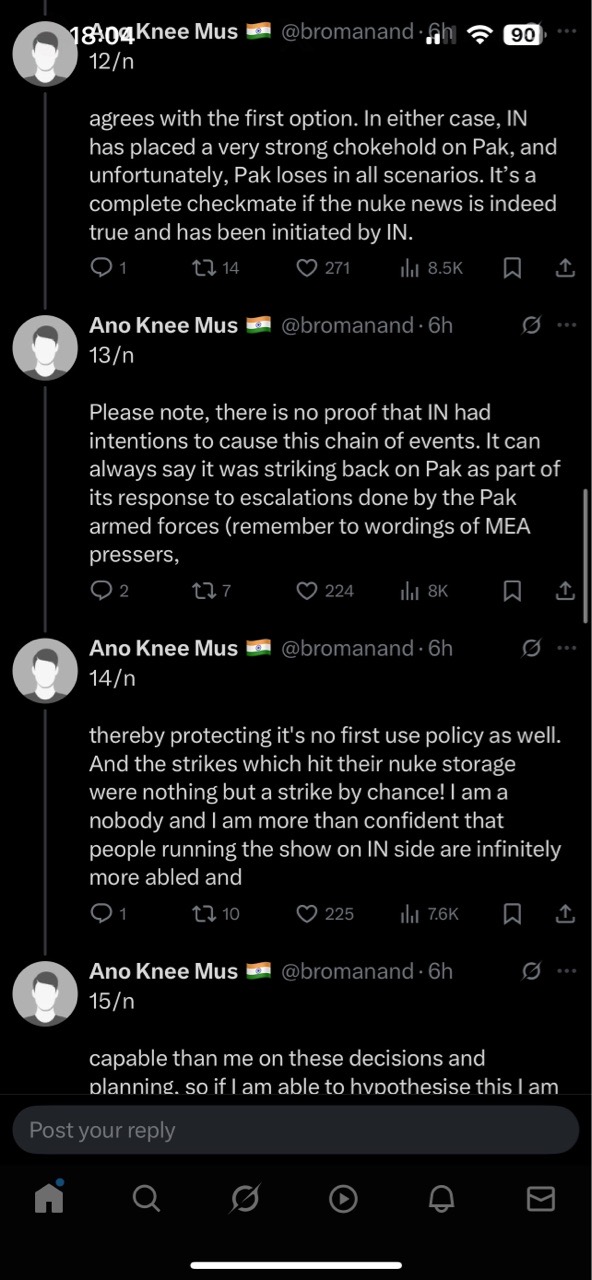
Task: Like the 12/n post with 271 likes
Action: (324, 267)
